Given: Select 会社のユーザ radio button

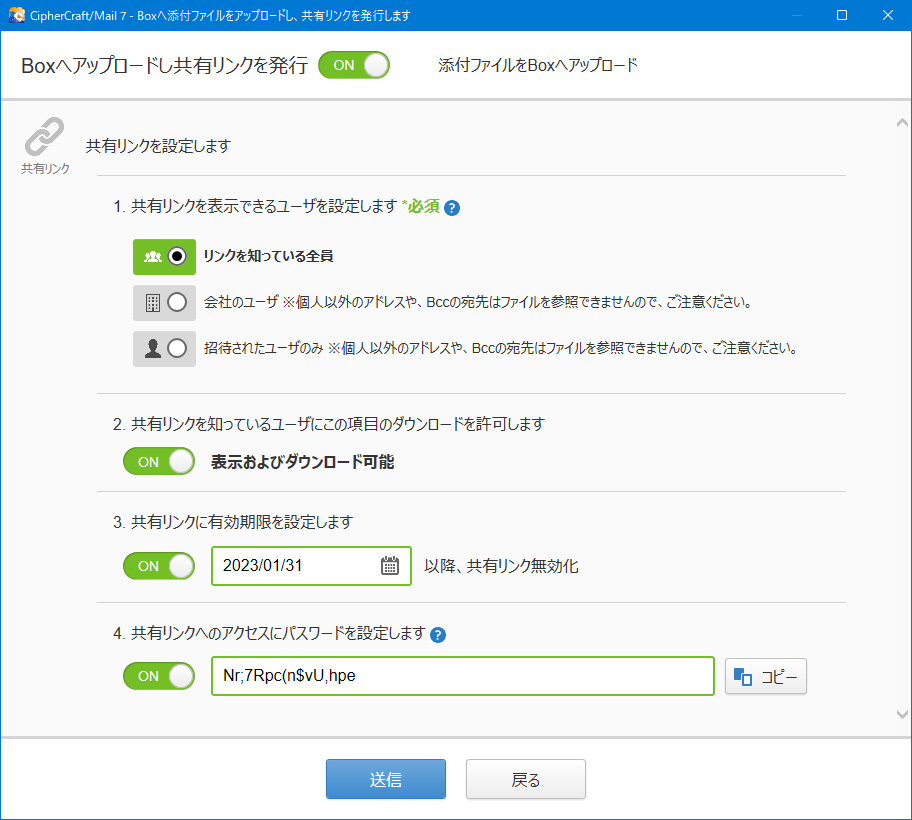Looking at the screenshot, I should tap(177, 302).
